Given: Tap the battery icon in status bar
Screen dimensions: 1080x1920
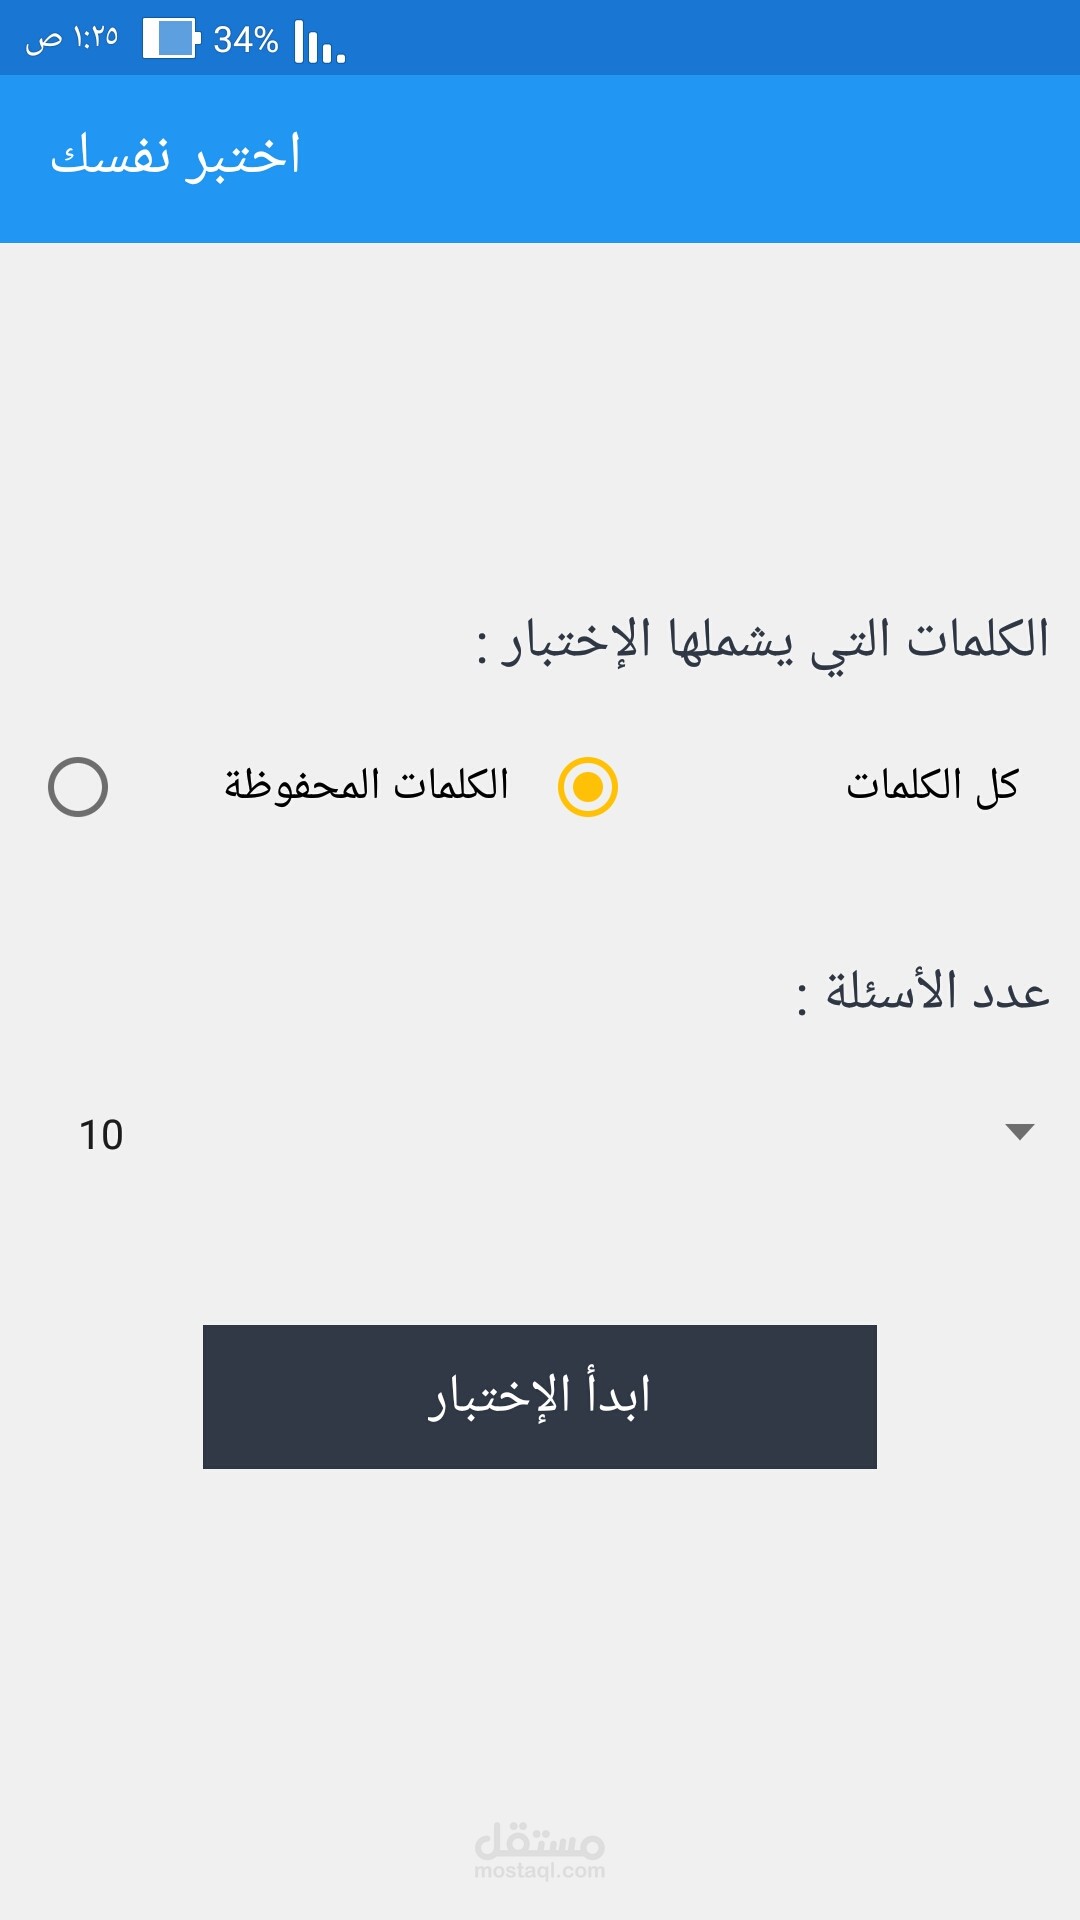Looking at the screenshot, I should point(171,39).
